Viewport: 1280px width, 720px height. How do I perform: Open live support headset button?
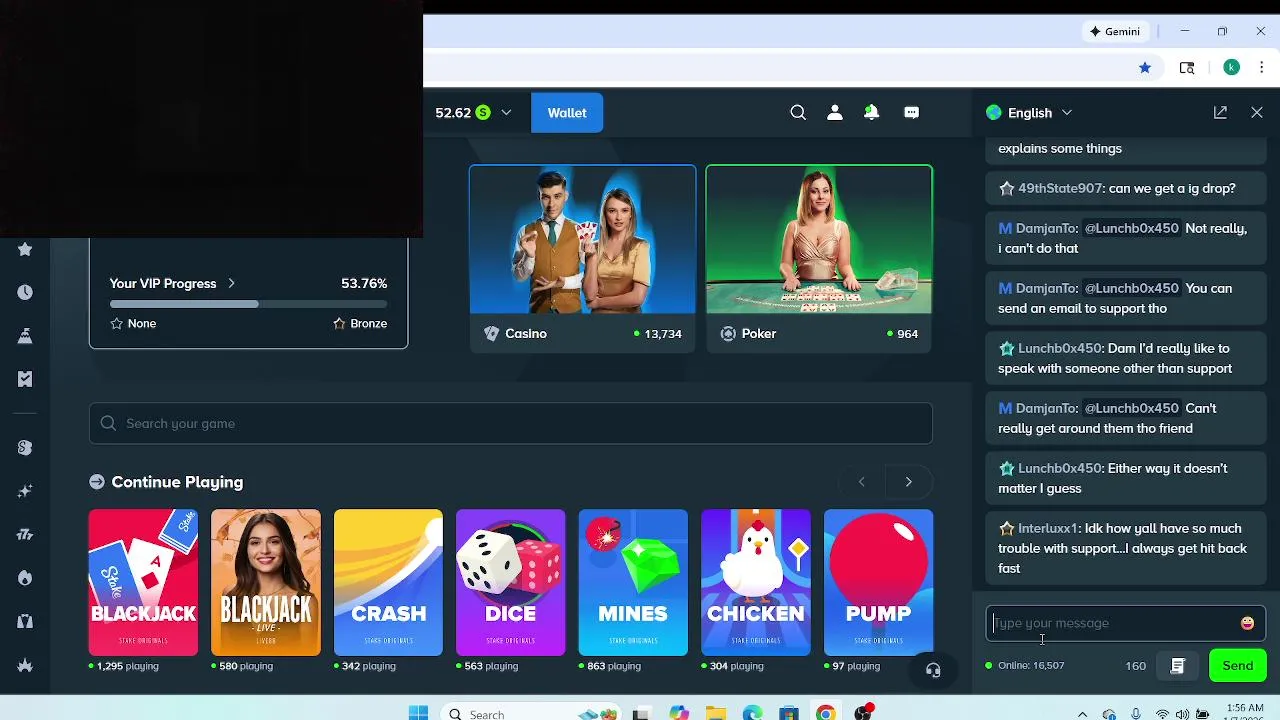click(933, 670)
